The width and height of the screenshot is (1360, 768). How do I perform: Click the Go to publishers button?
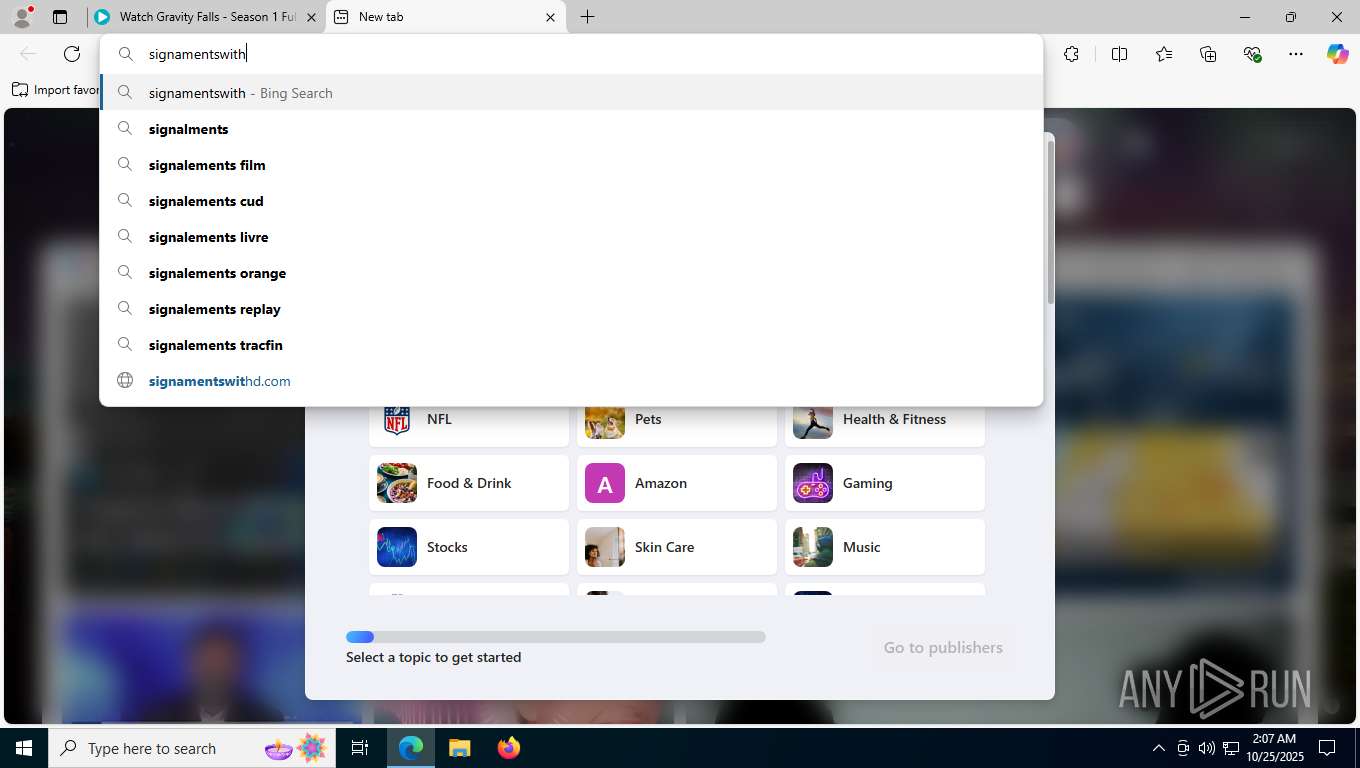pyautogui.click(x=943, y=648)
